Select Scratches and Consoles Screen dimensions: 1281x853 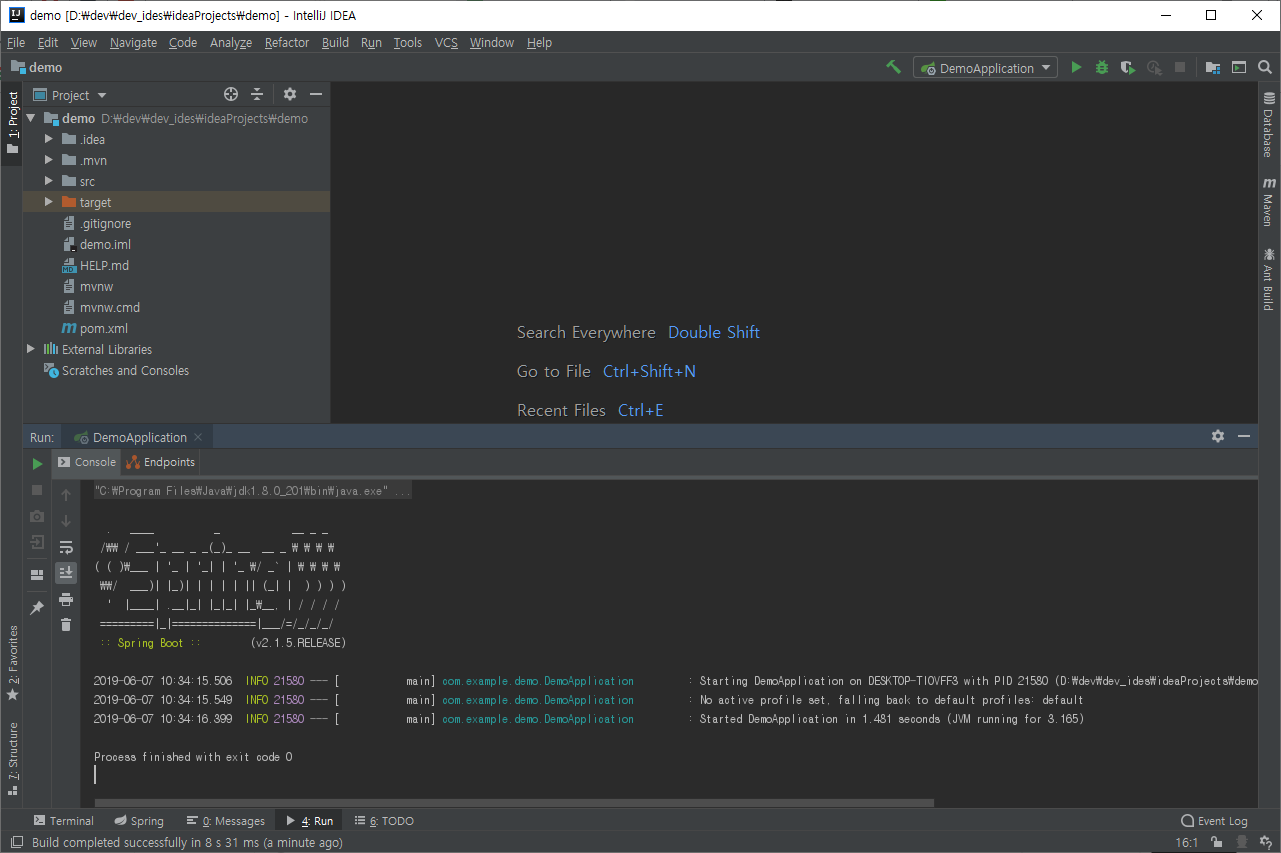[125, 370]
